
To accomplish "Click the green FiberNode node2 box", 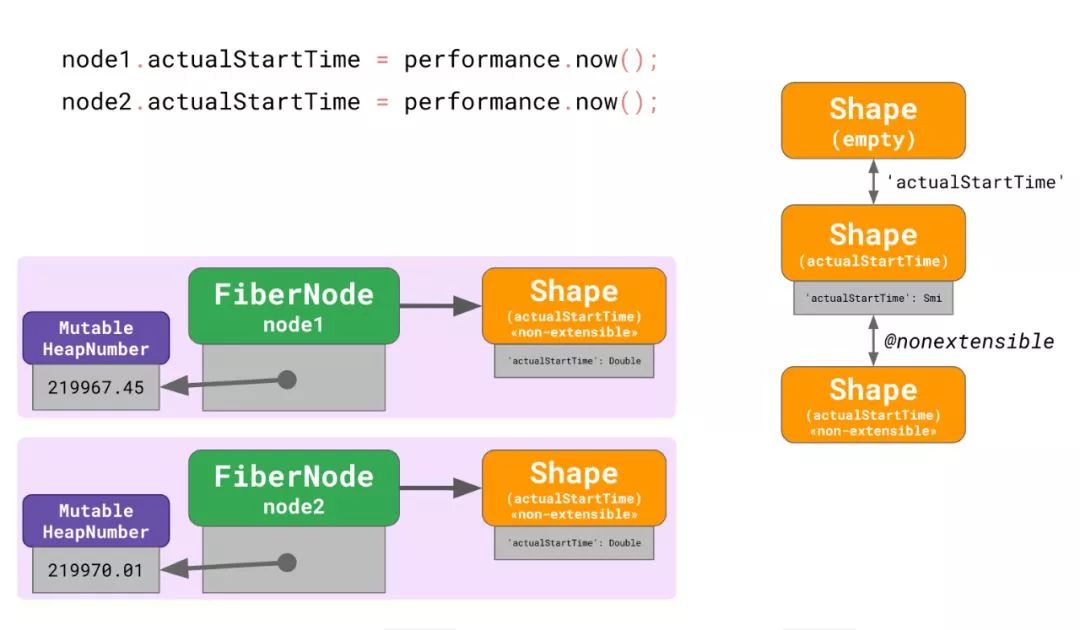I will [294, 488].
